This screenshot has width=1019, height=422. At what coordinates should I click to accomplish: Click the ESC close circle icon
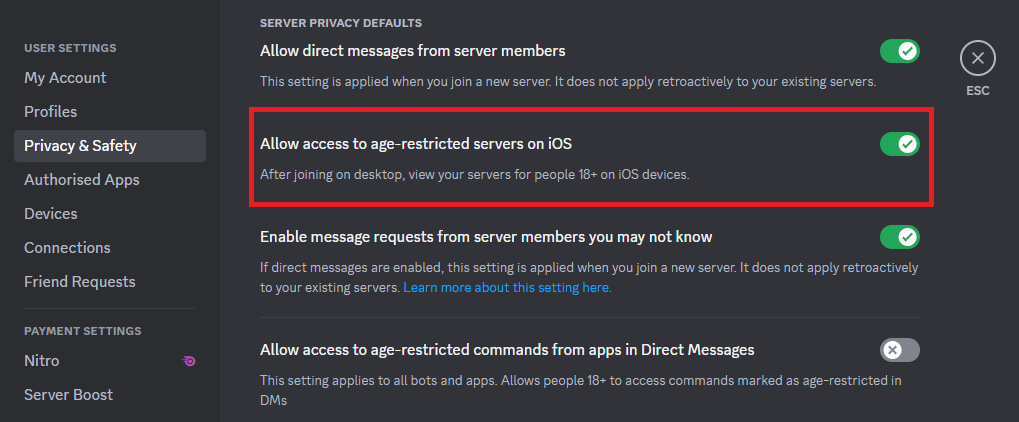[977, 58]
